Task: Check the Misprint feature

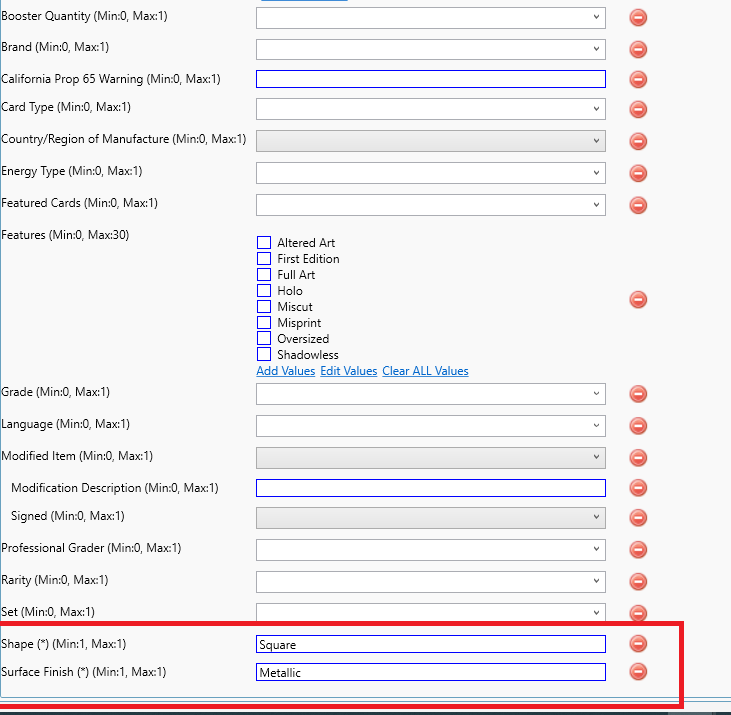Action: tap(264, 323)
